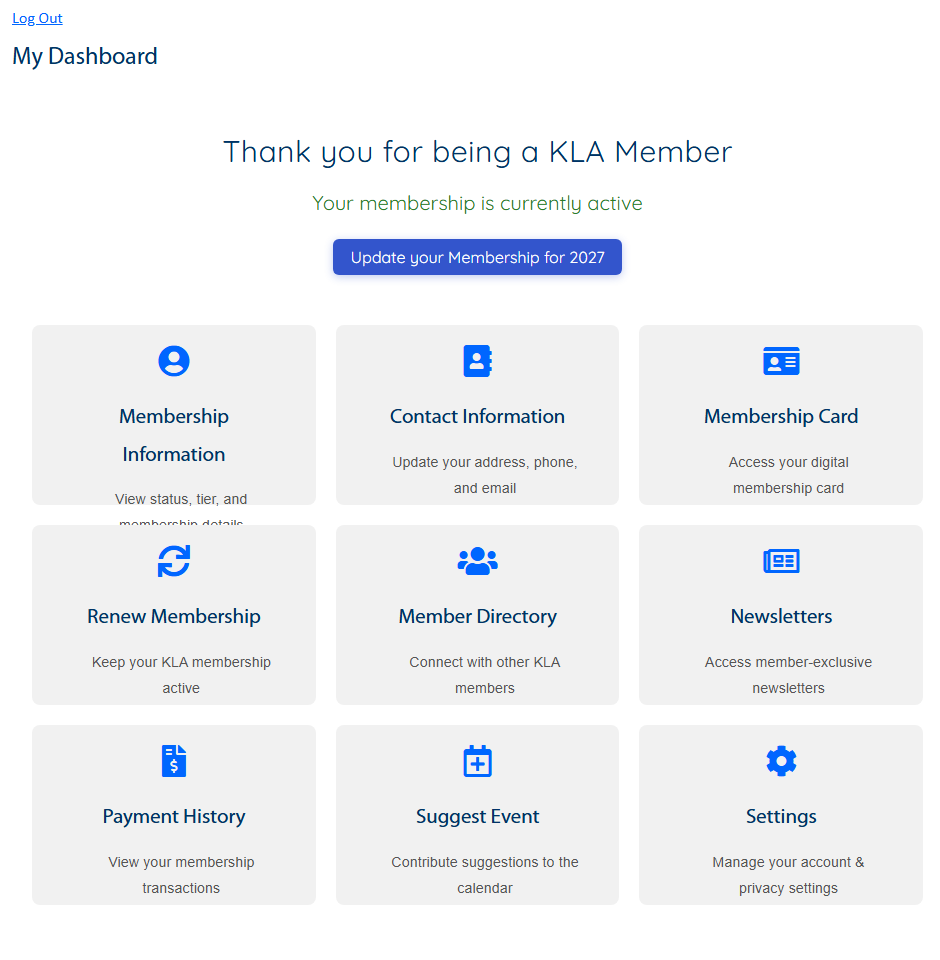Open Suggest Event card title

[477, 816]
